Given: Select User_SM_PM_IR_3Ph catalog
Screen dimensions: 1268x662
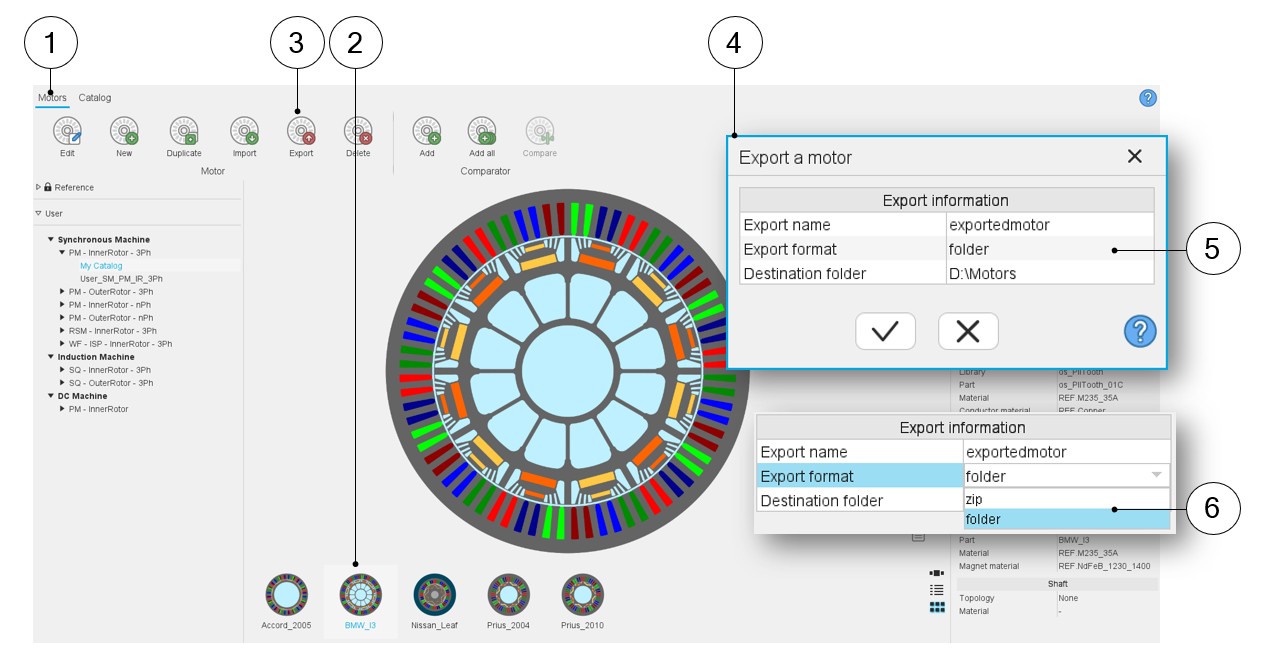Looking at the screenshot, I should coord(121,279).
